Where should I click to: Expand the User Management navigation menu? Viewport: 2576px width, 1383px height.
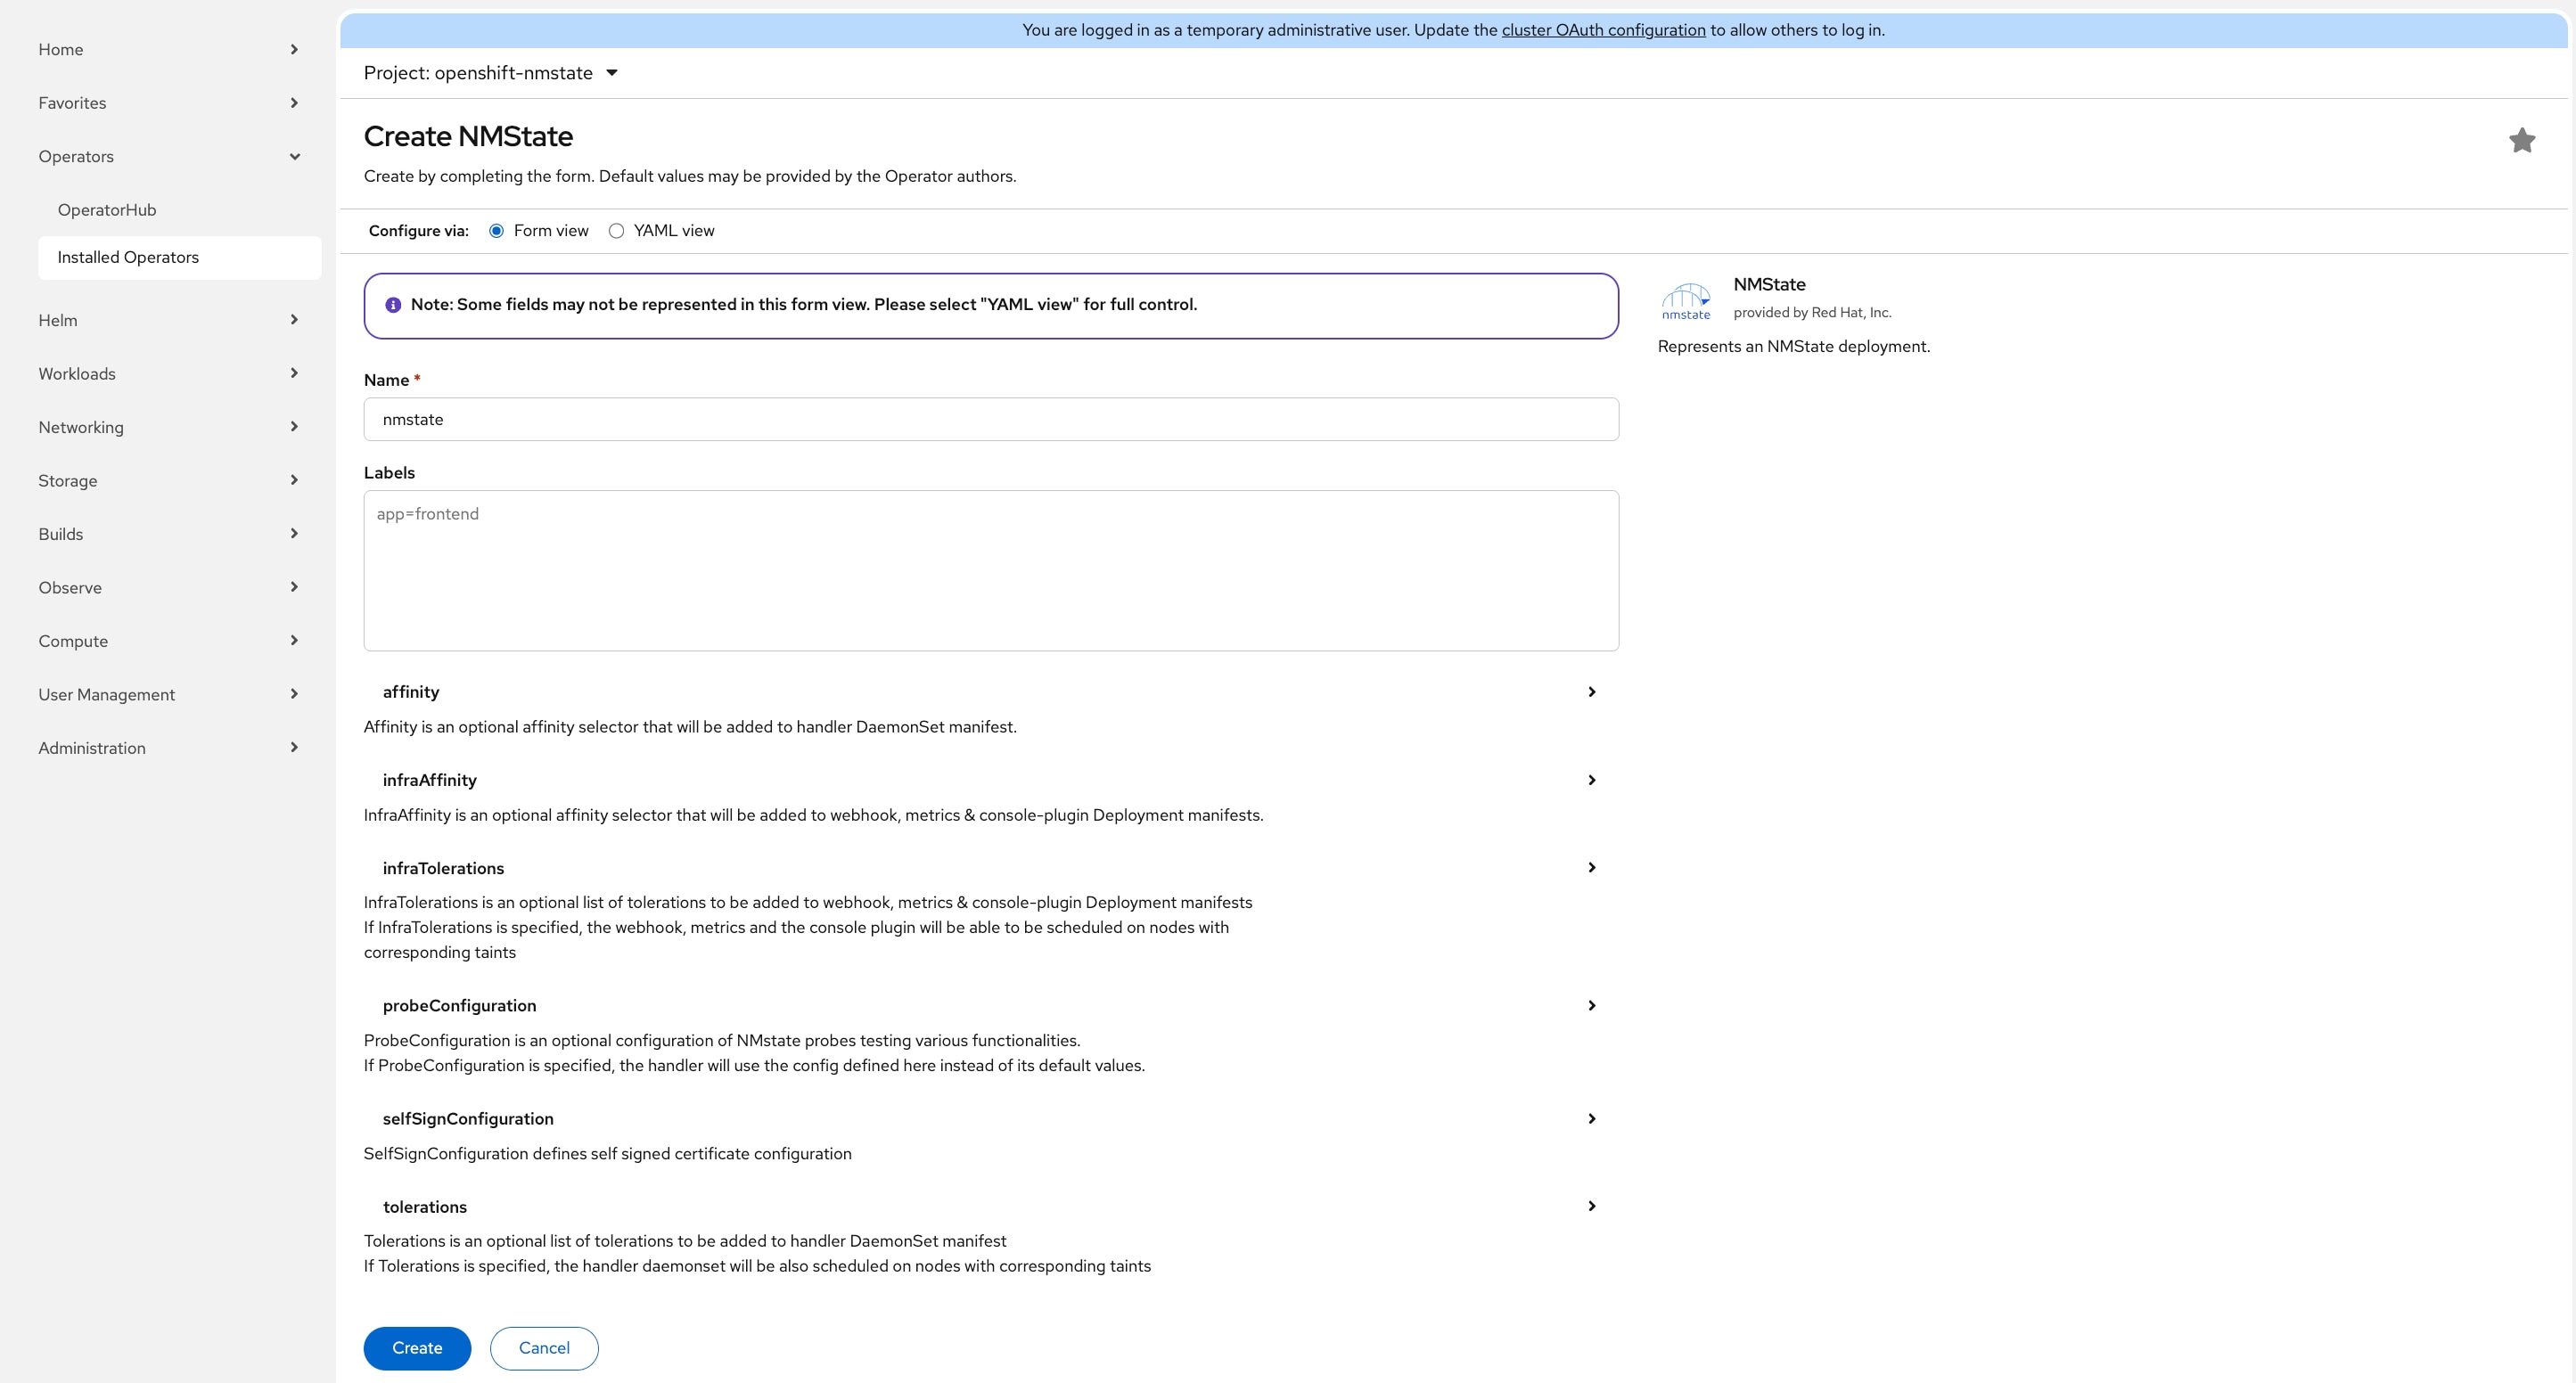168,695
